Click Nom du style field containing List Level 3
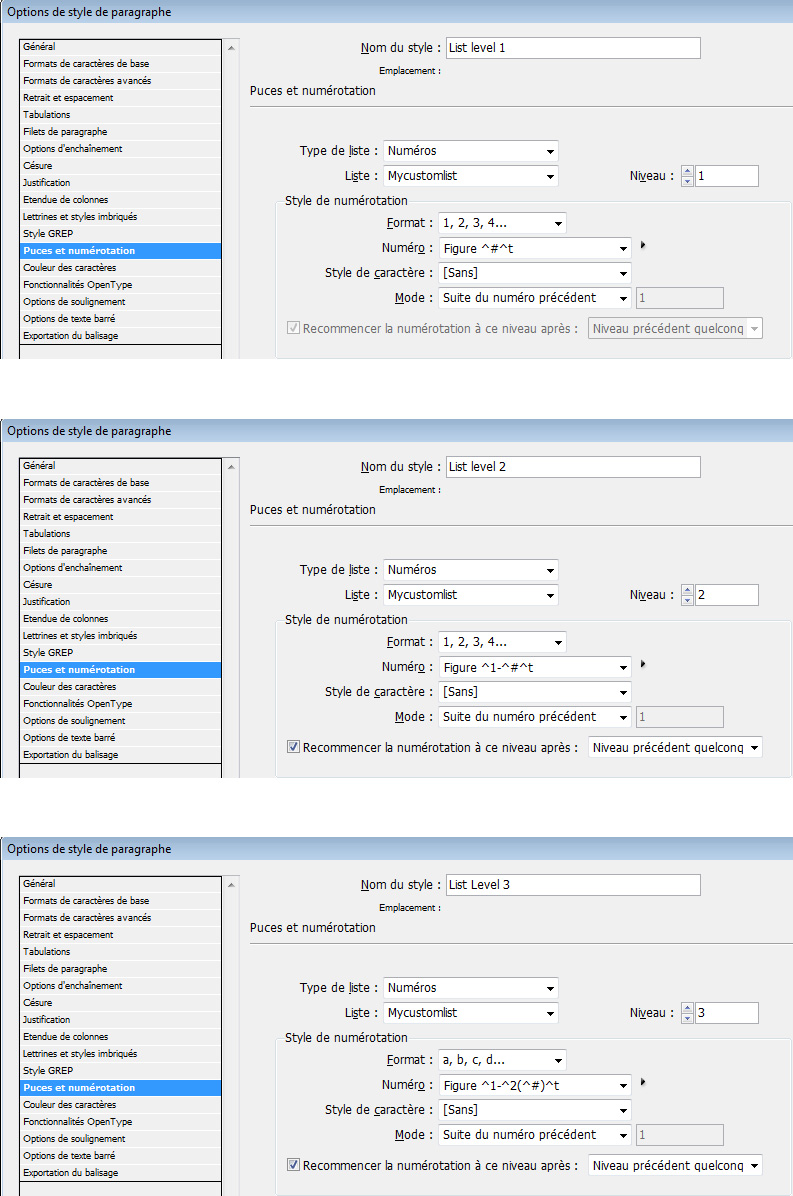793x1196 pixels. coord(573,884)
